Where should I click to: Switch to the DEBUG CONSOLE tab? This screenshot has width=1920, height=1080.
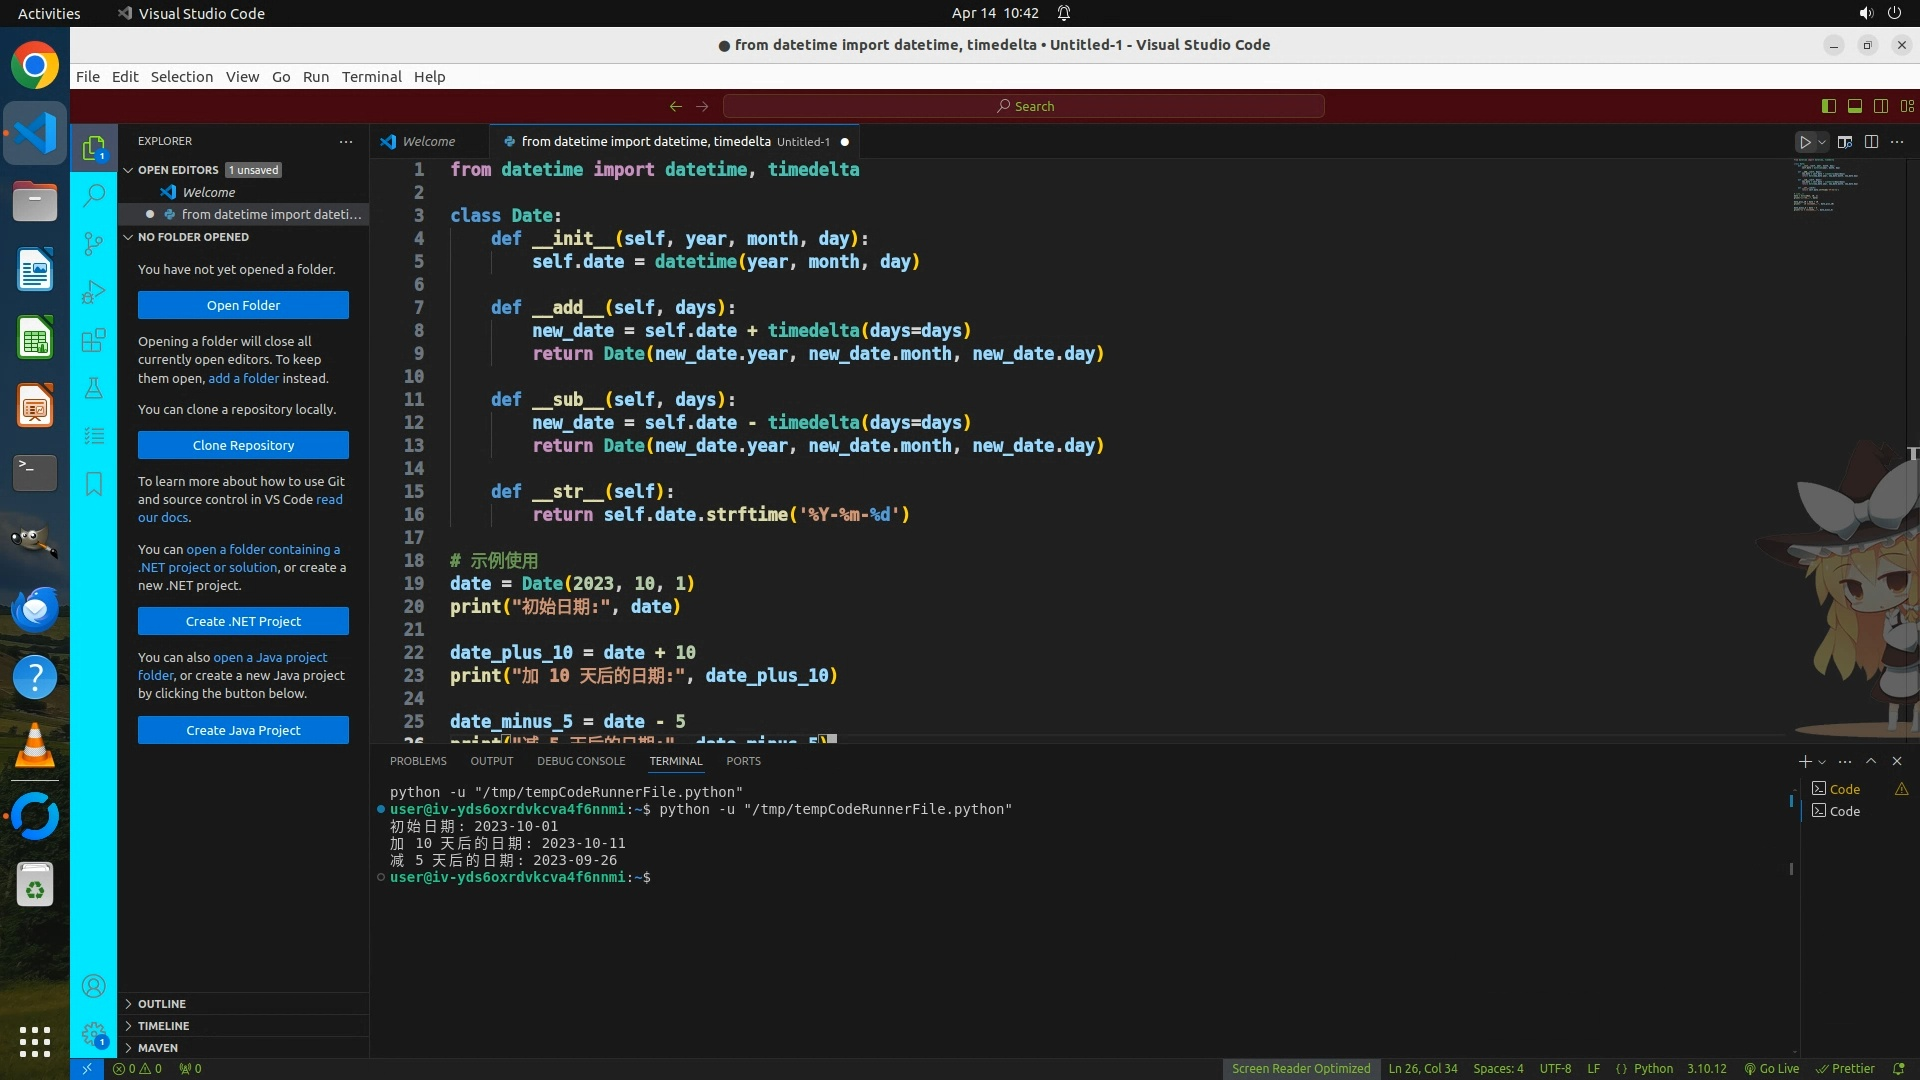[x=580, y=761]
